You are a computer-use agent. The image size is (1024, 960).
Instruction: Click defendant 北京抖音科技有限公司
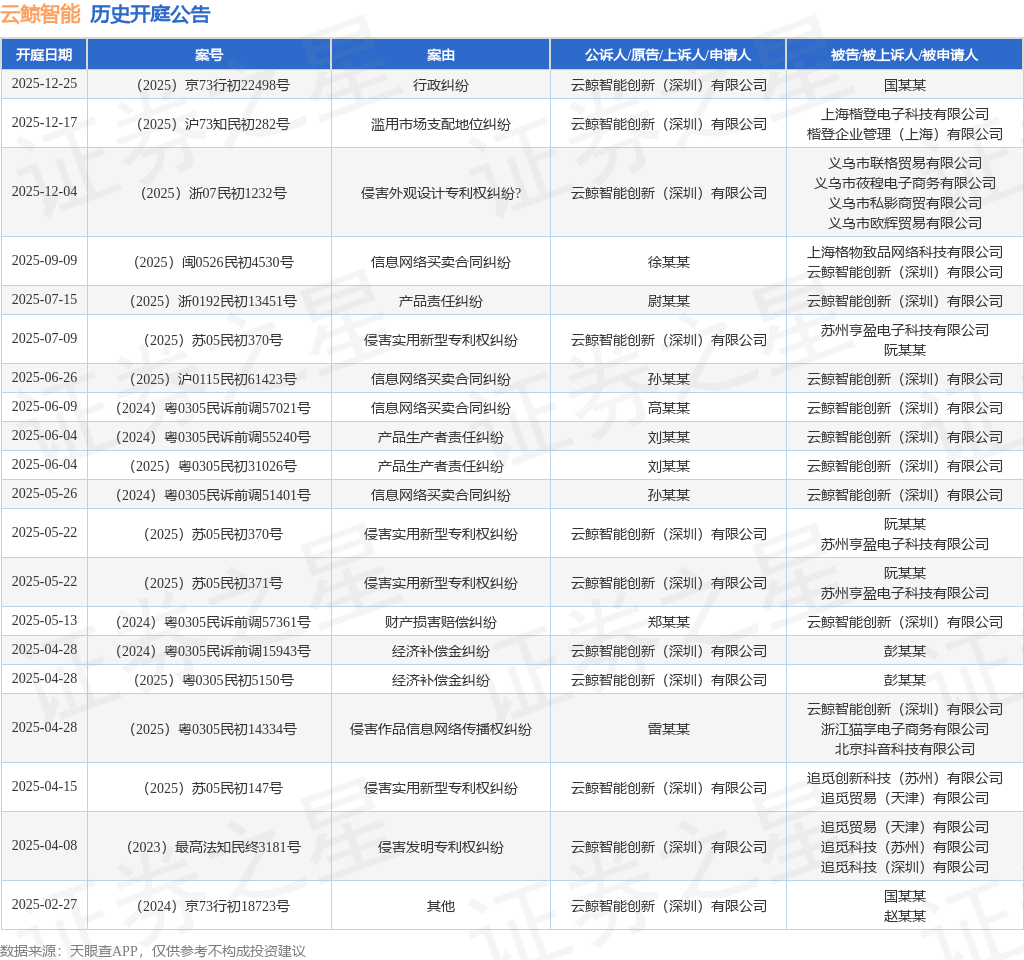(904, 749)
